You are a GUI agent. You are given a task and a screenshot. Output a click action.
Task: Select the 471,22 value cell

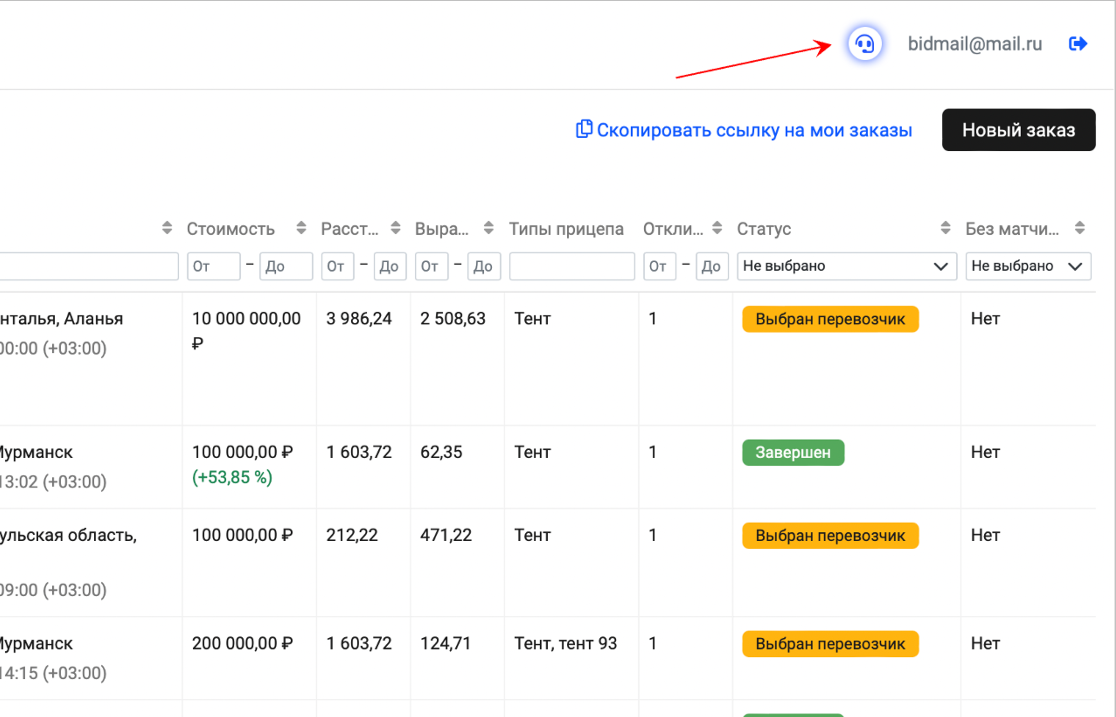pyautogui.click(x=446, y=535)
